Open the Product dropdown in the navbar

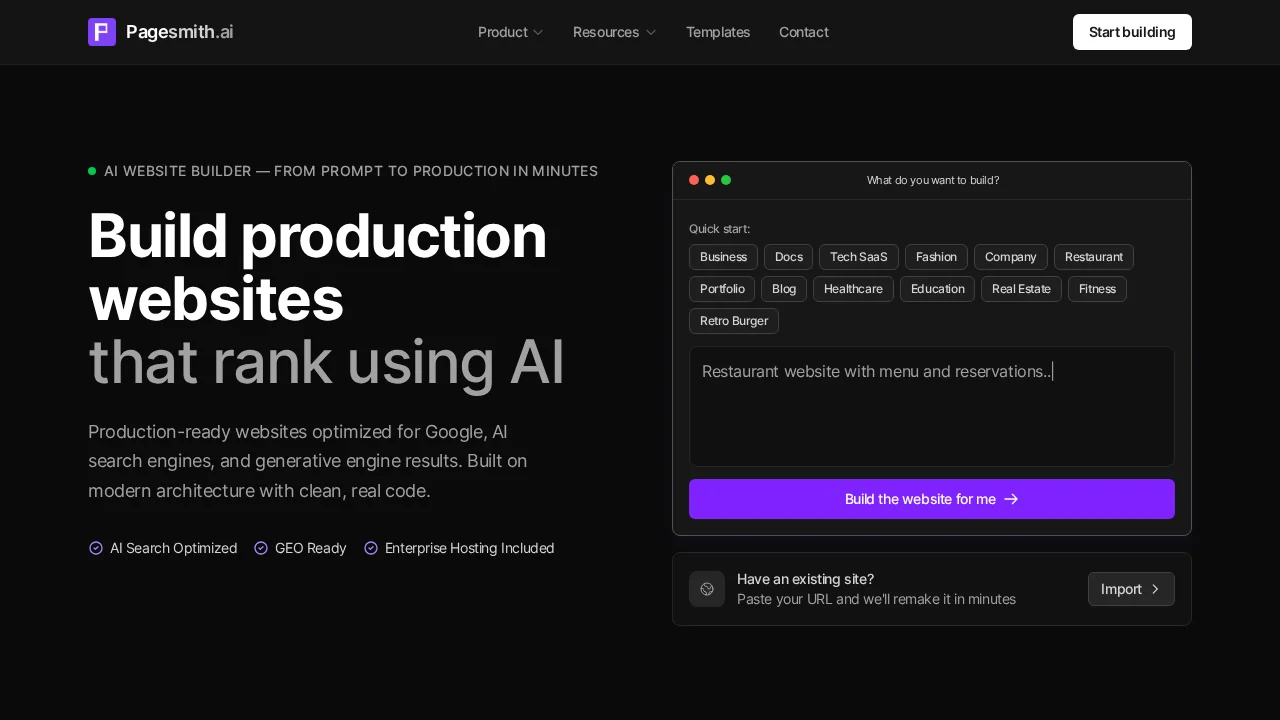pyautogui.click(x=511, y=32)
